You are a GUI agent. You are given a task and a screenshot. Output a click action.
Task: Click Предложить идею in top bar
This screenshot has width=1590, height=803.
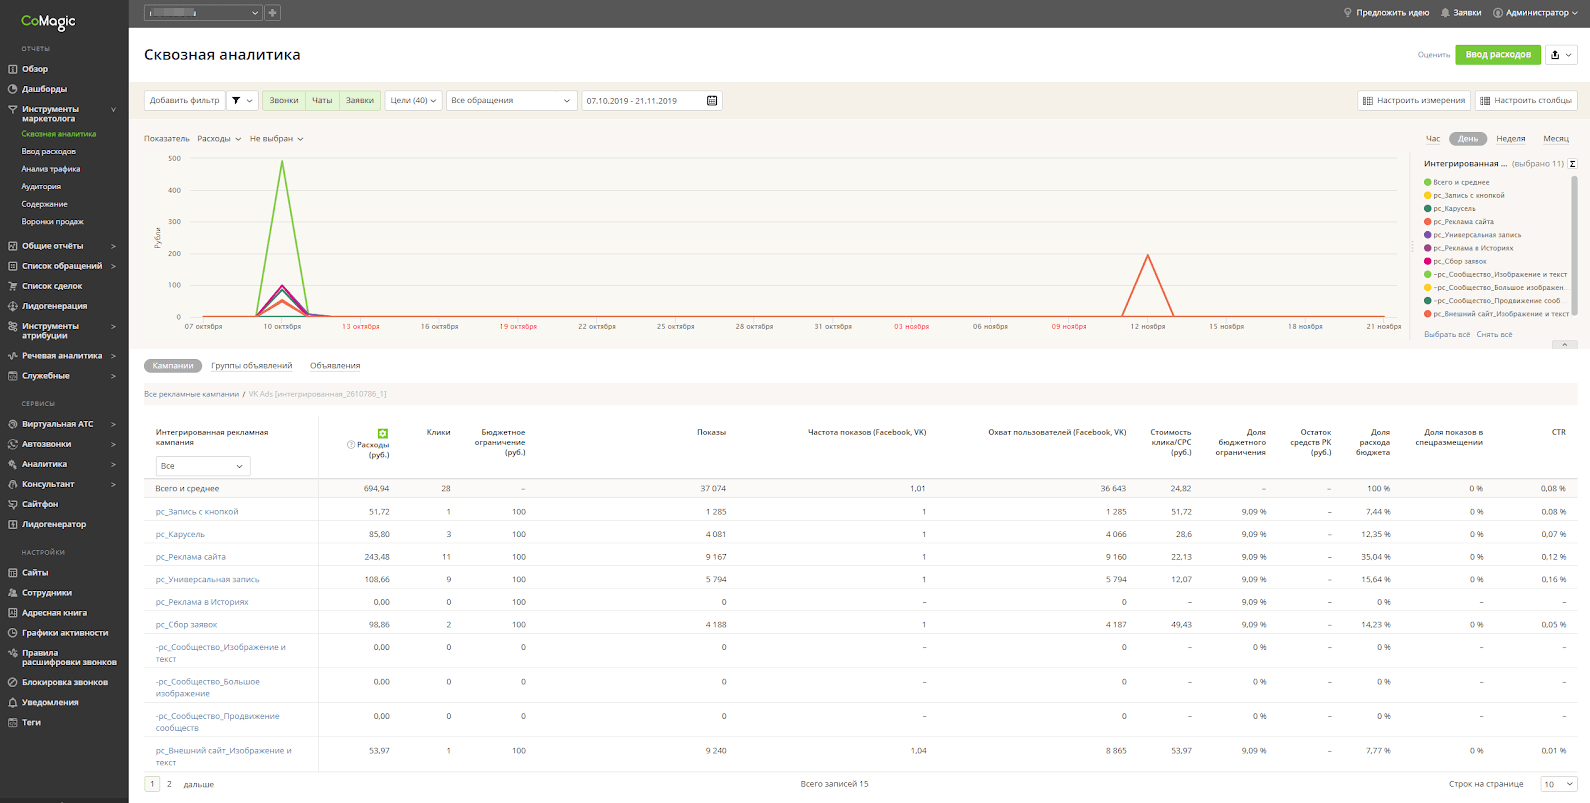[x=1386, y=13]
